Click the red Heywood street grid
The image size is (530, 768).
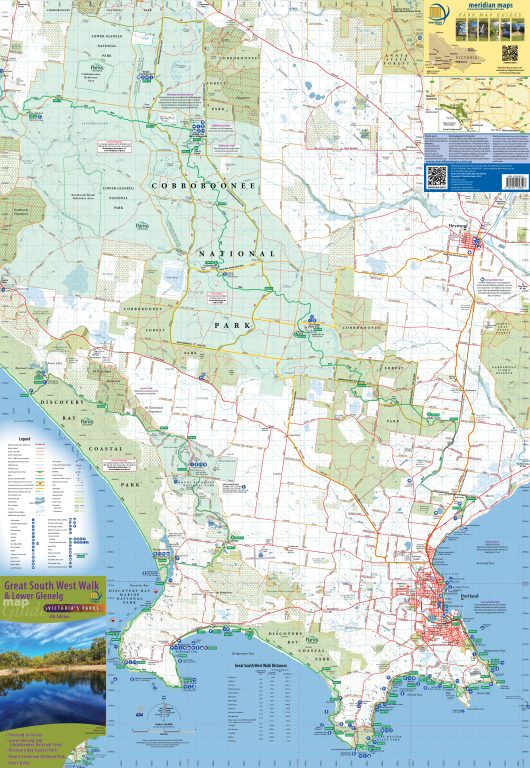471,241
